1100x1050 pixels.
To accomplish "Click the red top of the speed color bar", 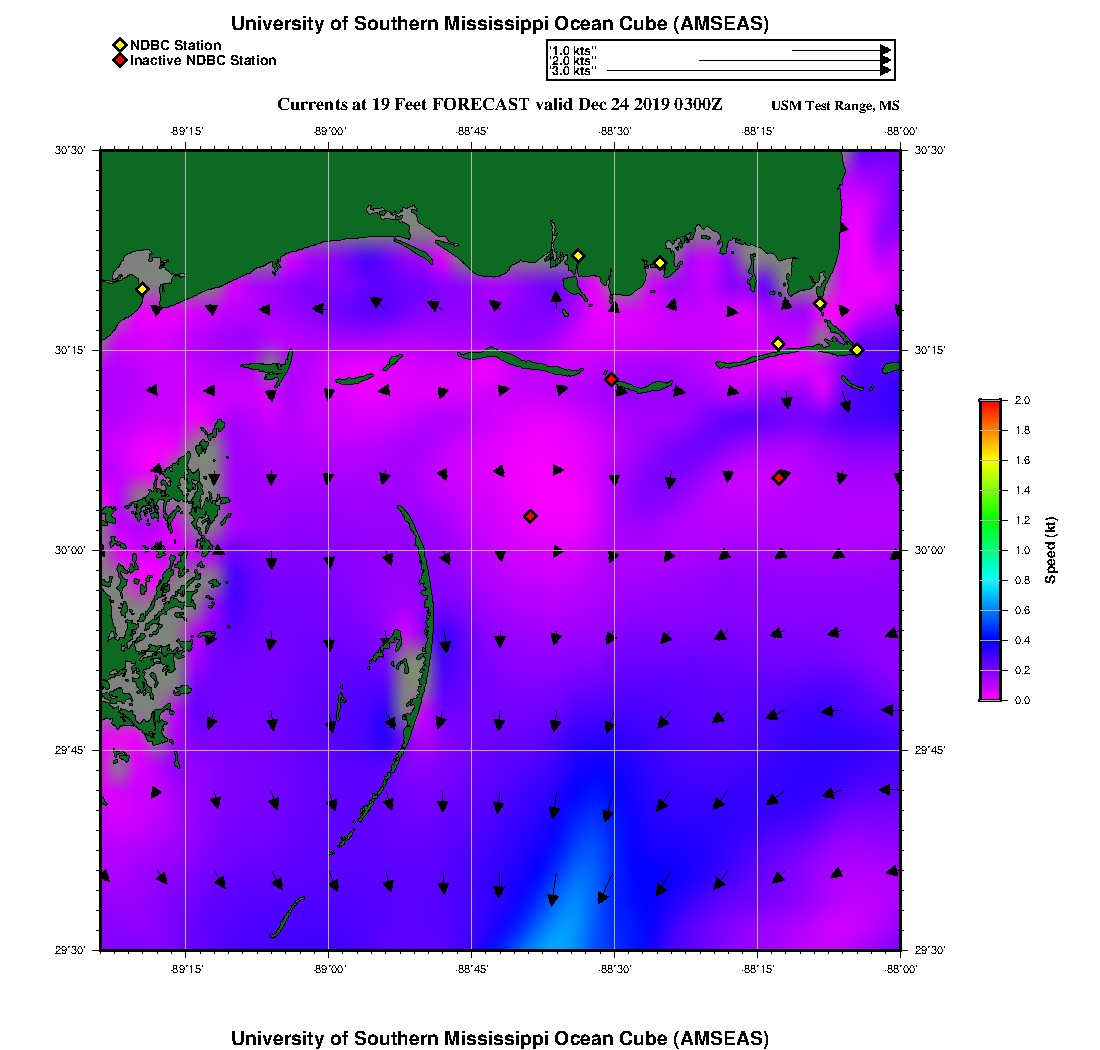I will point(989,404).
